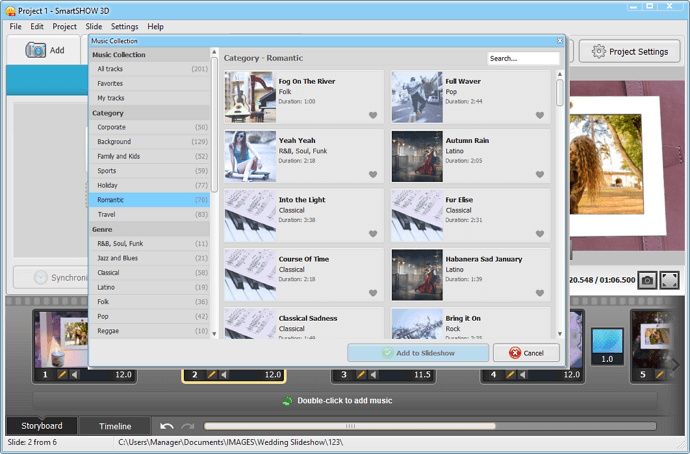Select All tracks in Music Collection

coord(150,69)
